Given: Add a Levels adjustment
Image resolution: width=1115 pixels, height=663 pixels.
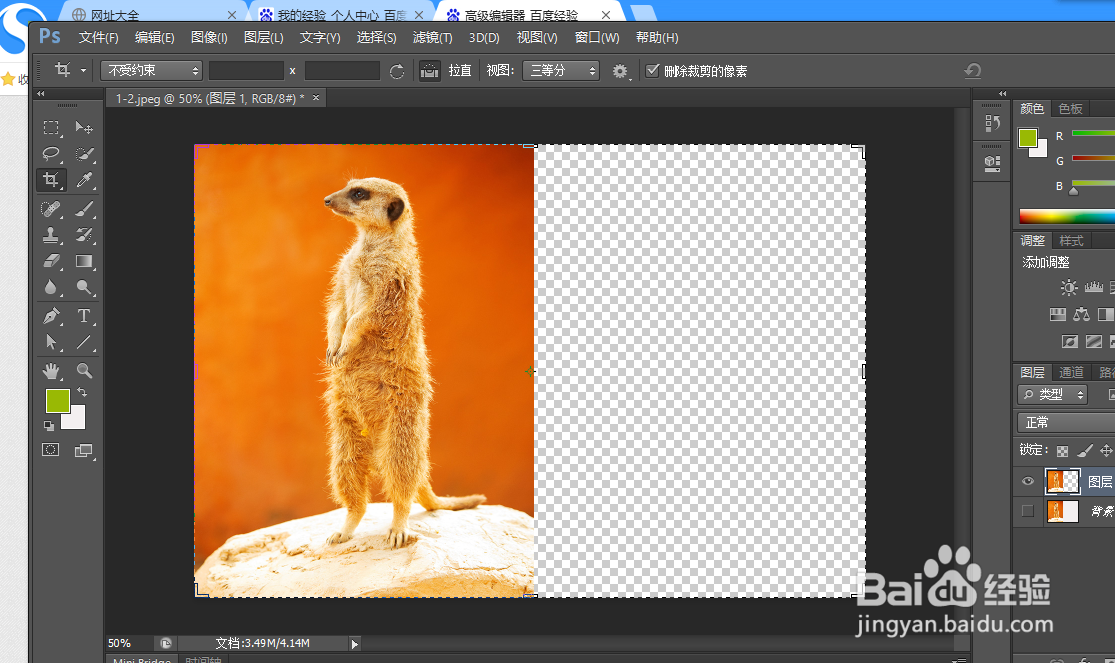Looking at the screenshot, I should point(1094,287).
